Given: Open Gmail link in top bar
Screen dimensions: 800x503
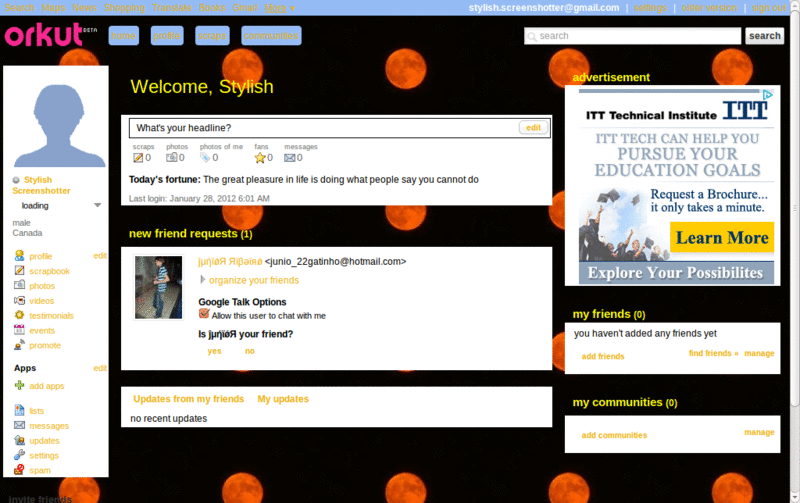Looking at the screenshot, I should point(244,8).
